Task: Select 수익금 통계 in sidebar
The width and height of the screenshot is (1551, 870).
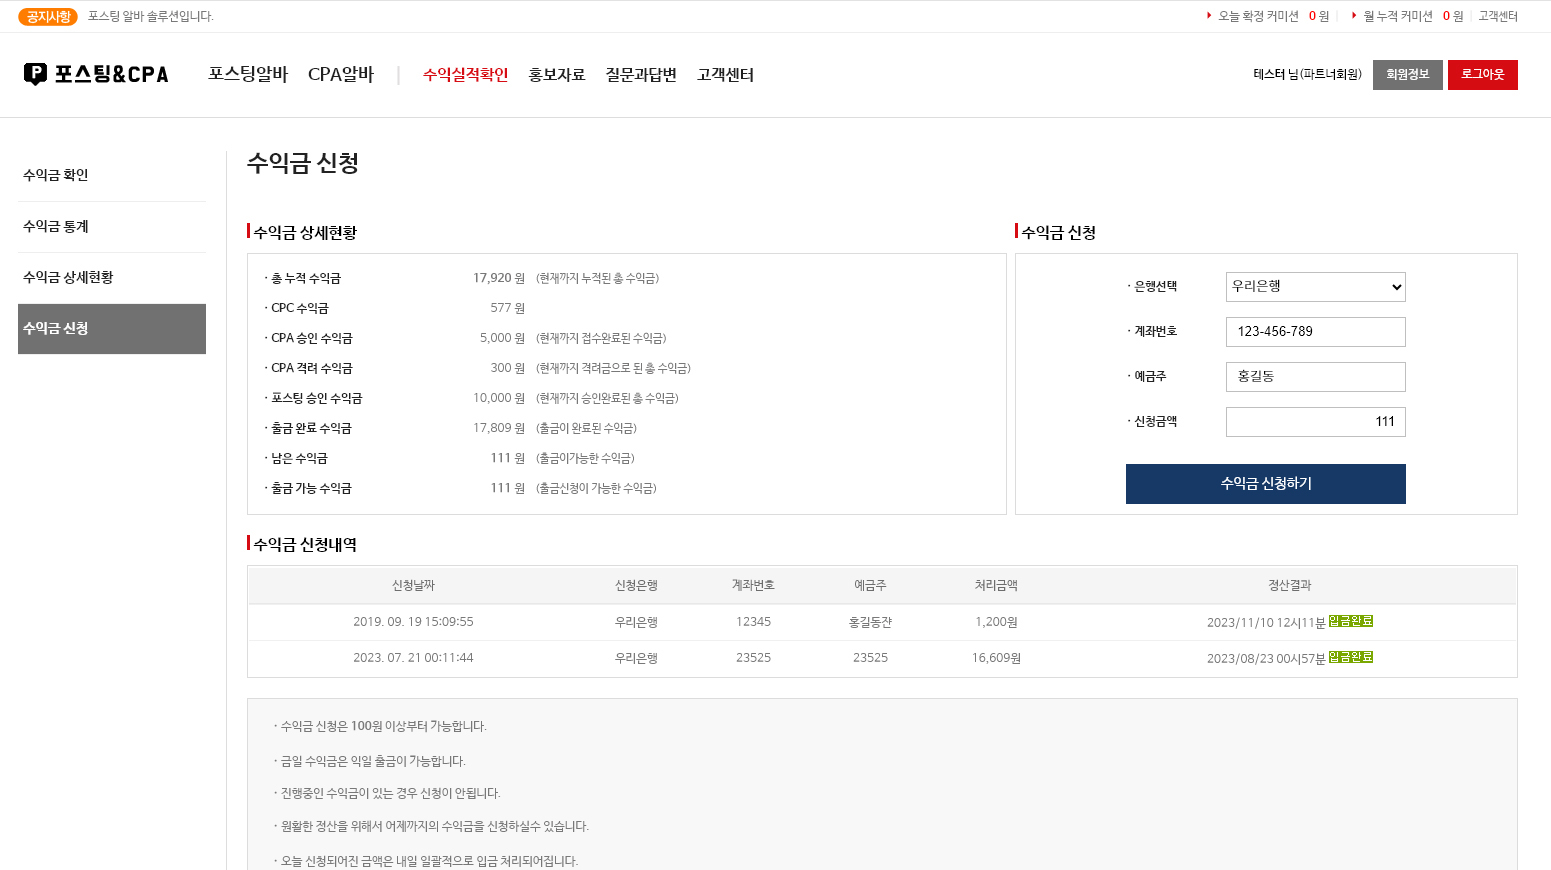Action: point(56,226)
